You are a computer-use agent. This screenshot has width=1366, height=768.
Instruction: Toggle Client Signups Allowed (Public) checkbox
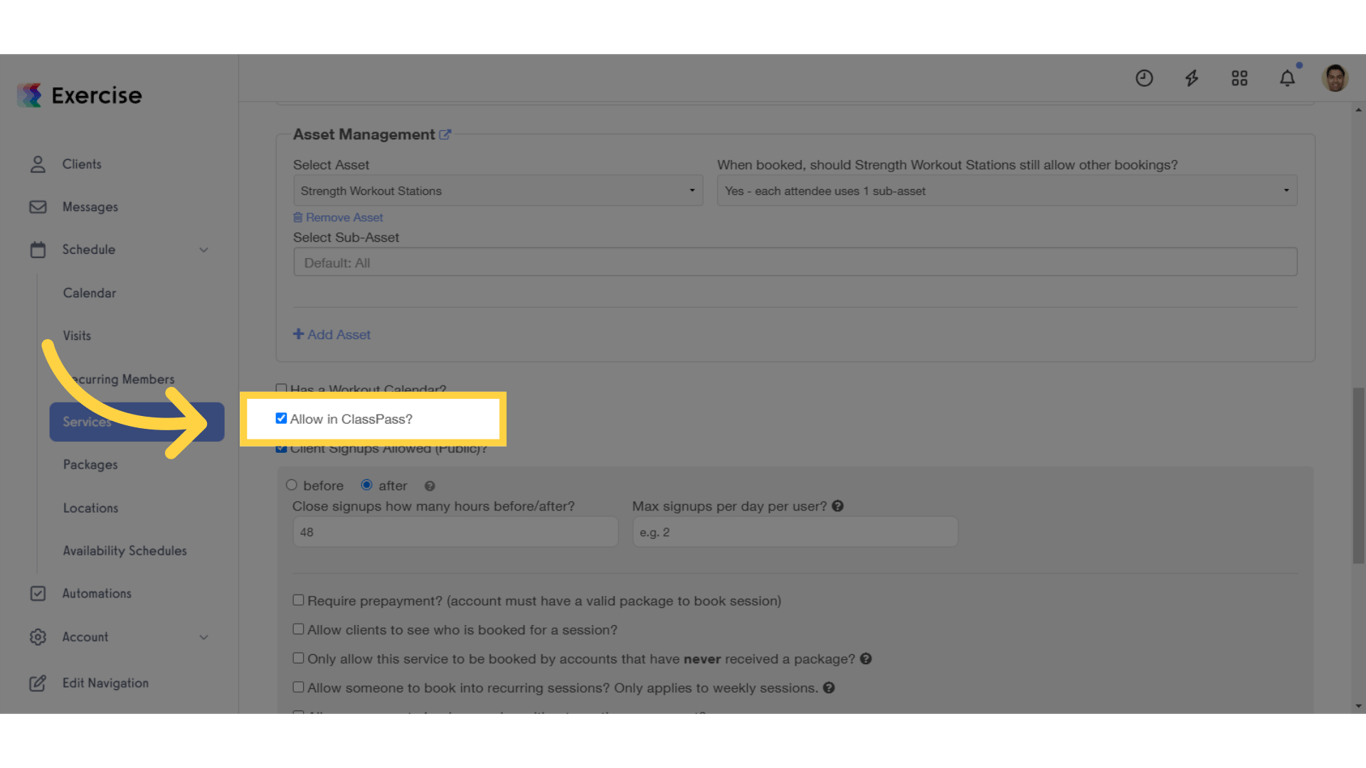point(281,448)
